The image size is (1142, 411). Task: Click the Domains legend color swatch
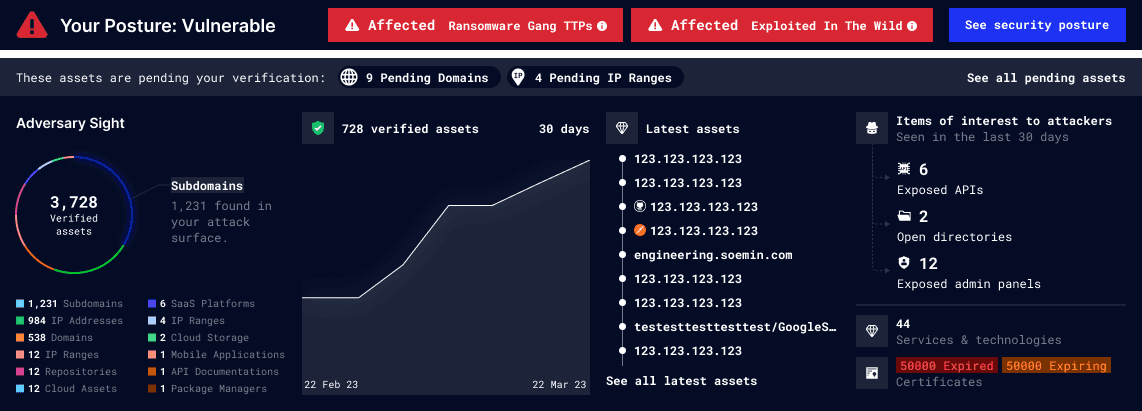pos(20,337)
